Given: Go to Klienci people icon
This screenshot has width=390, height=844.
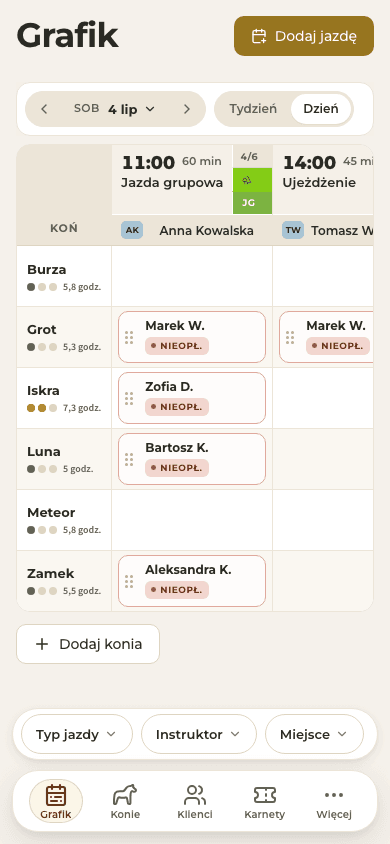Looking at the screenshot, I should pos(195,801).
